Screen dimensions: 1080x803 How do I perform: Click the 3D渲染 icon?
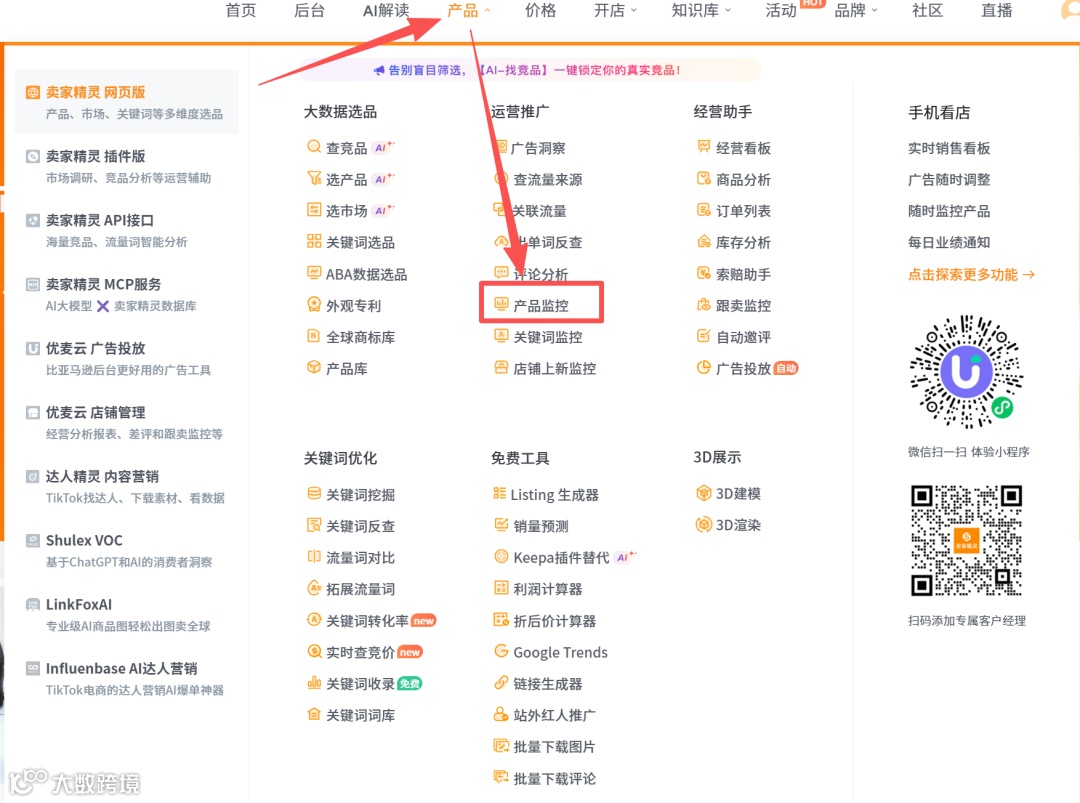pyautogui.click(x=703, y=524)
